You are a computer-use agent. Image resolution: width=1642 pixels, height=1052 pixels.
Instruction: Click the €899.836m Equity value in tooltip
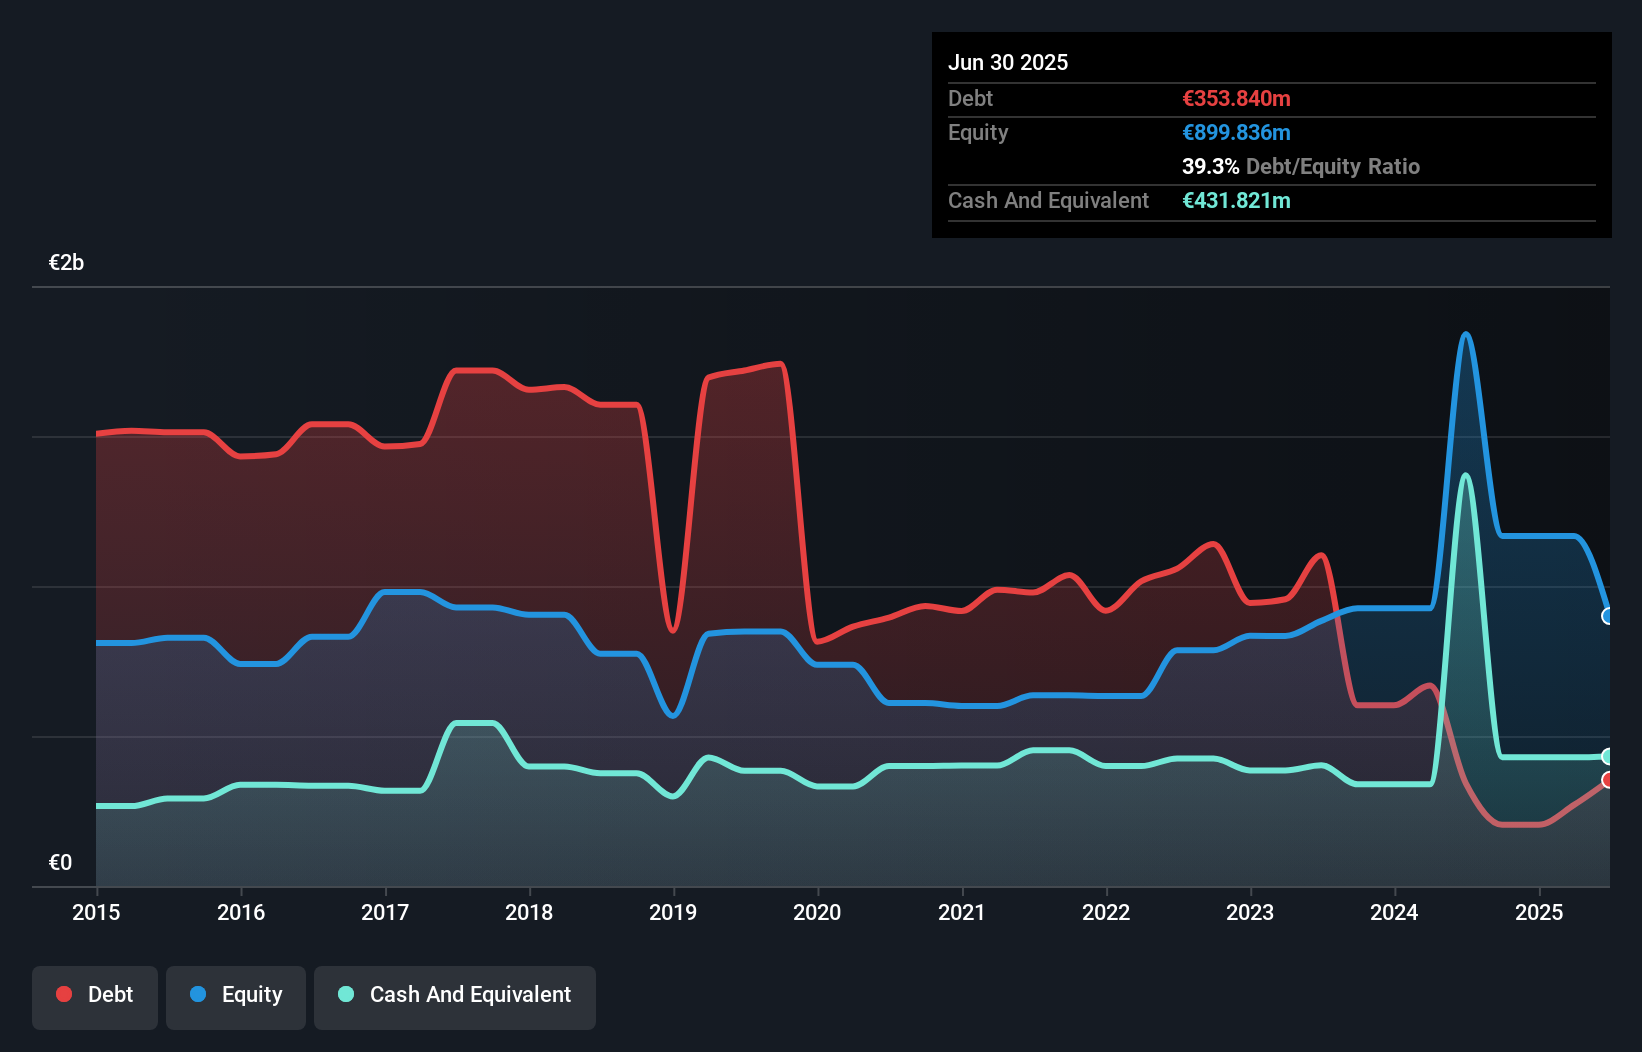[x=1236, y=133]
